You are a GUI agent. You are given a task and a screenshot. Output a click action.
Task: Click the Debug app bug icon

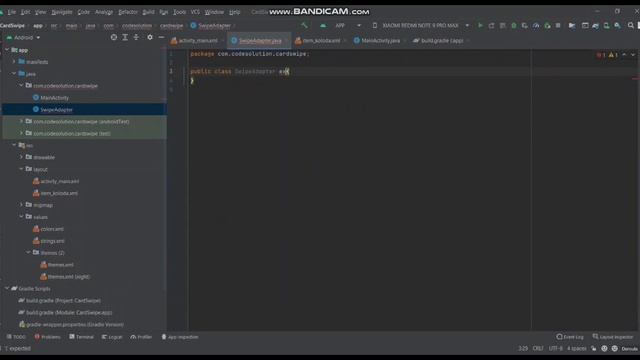click(514, 25)
